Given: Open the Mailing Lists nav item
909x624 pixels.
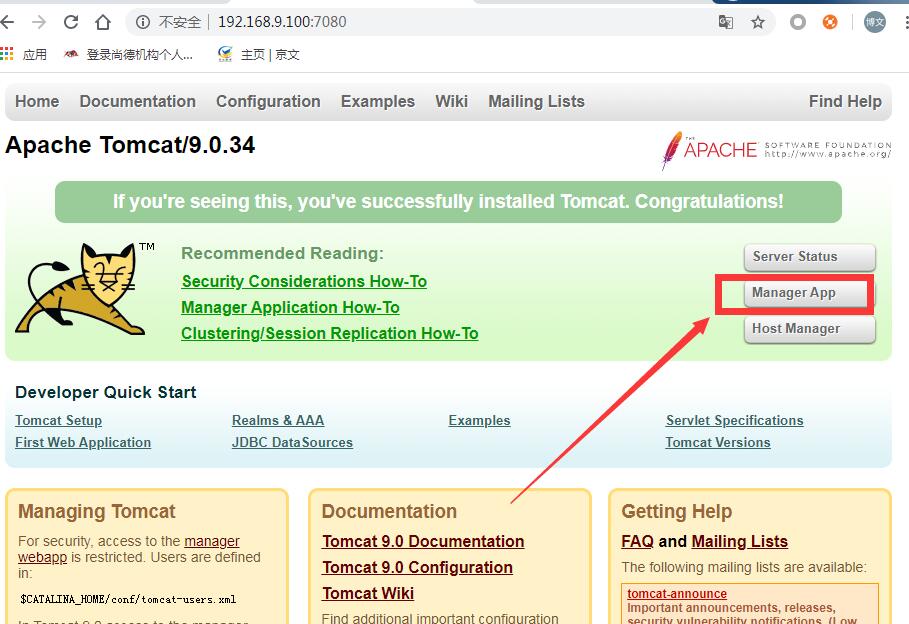Looking at the screenshot, I should (536, 101).
